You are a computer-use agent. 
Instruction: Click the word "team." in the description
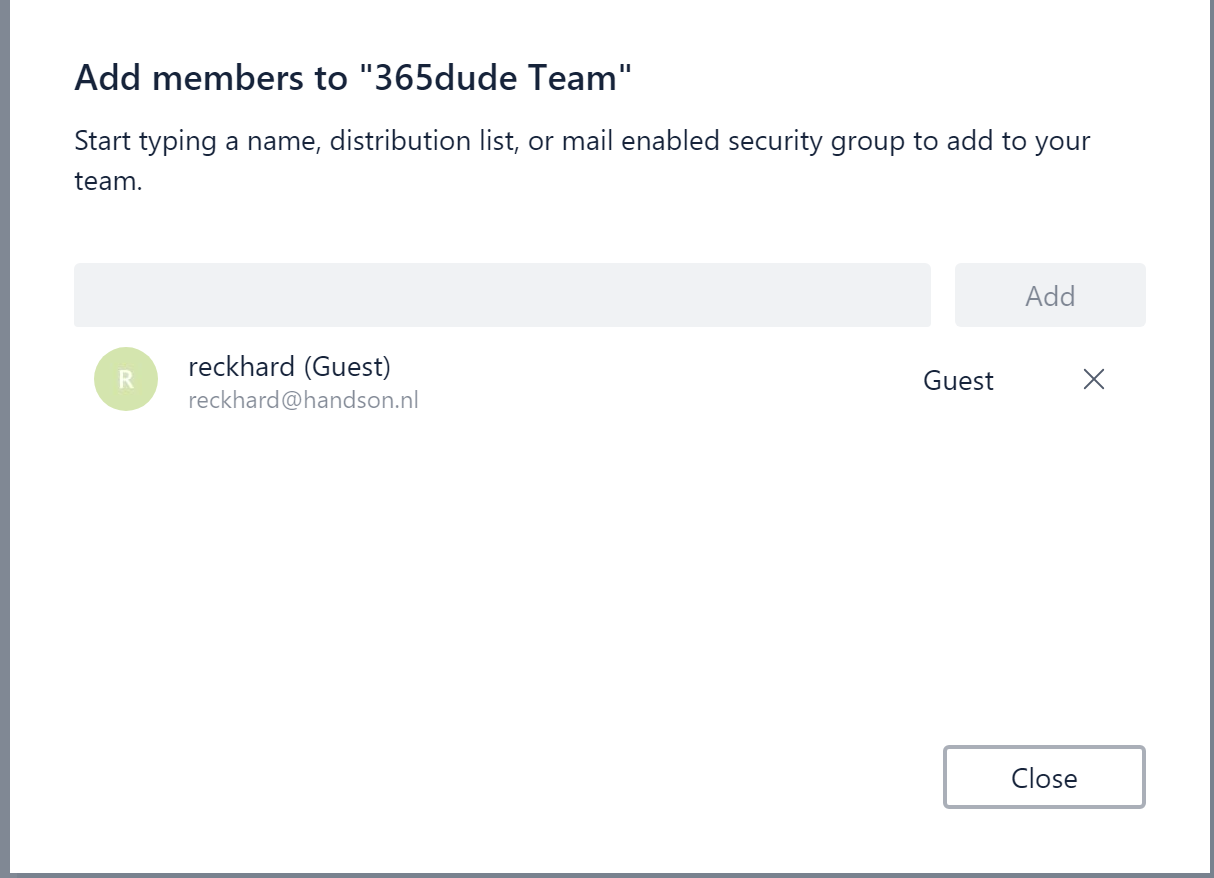[x=108, y=184]
